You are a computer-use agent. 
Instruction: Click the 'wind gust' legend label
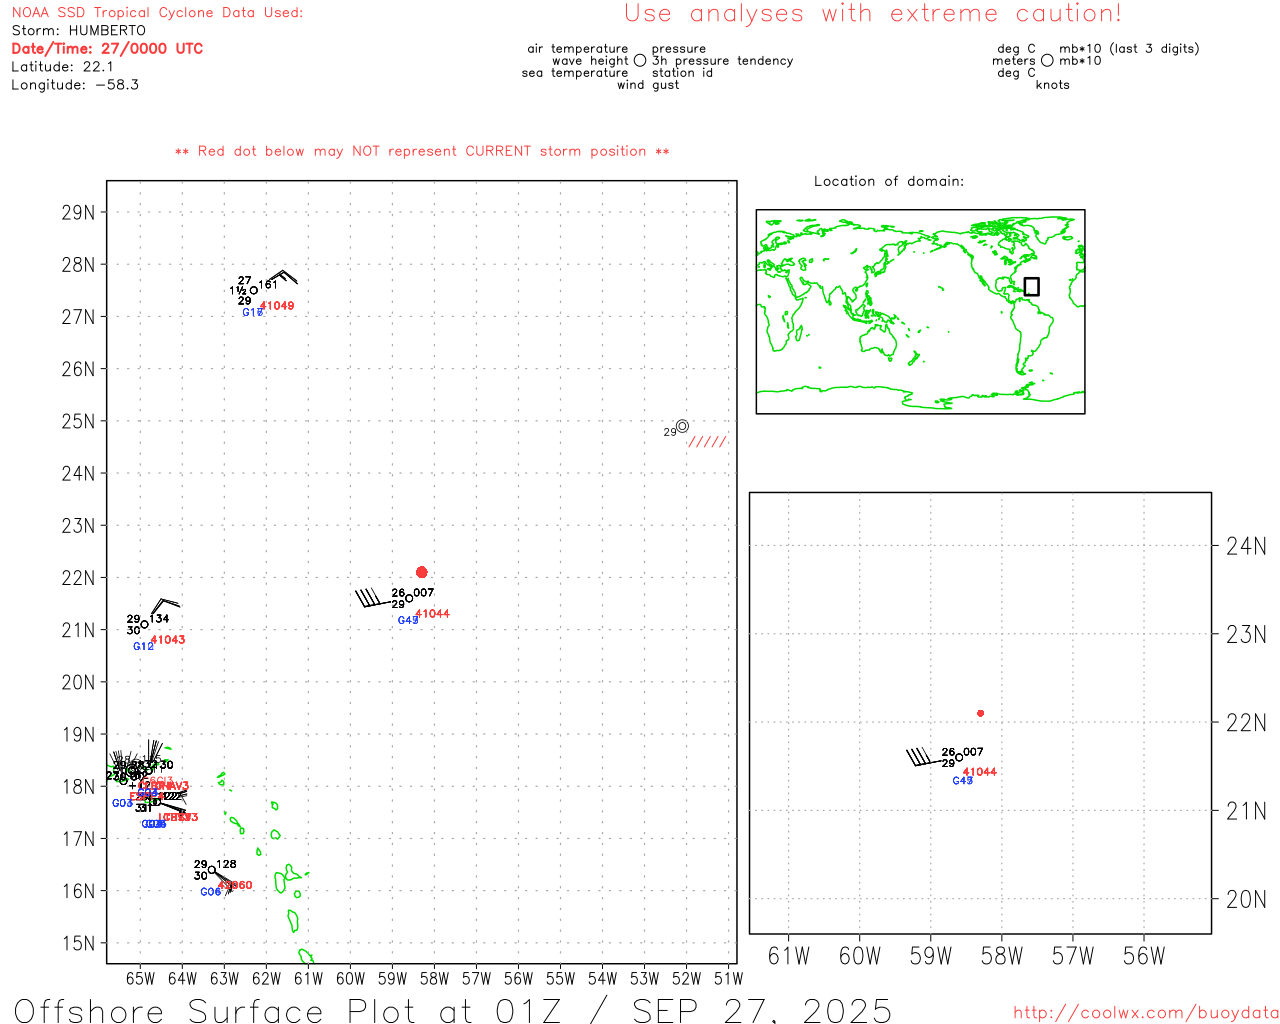tap(648, 85)
